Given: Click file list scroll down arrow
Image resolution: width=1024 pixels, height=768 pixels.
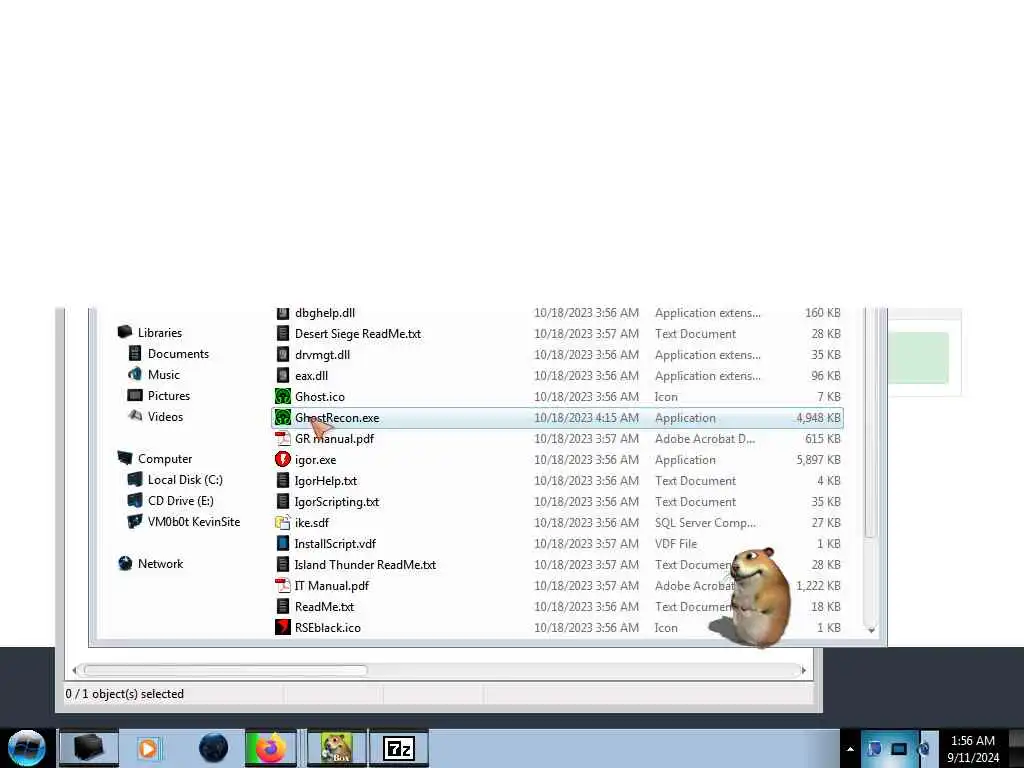Looking at the screenshot, I should (871, 630).
